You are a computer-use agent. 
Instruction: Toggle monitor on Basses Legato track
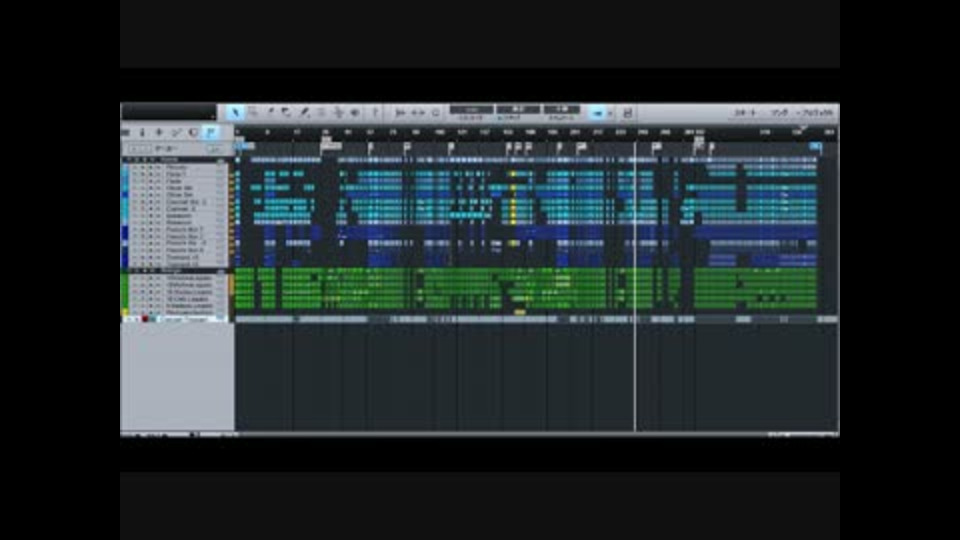click(158, 306)
